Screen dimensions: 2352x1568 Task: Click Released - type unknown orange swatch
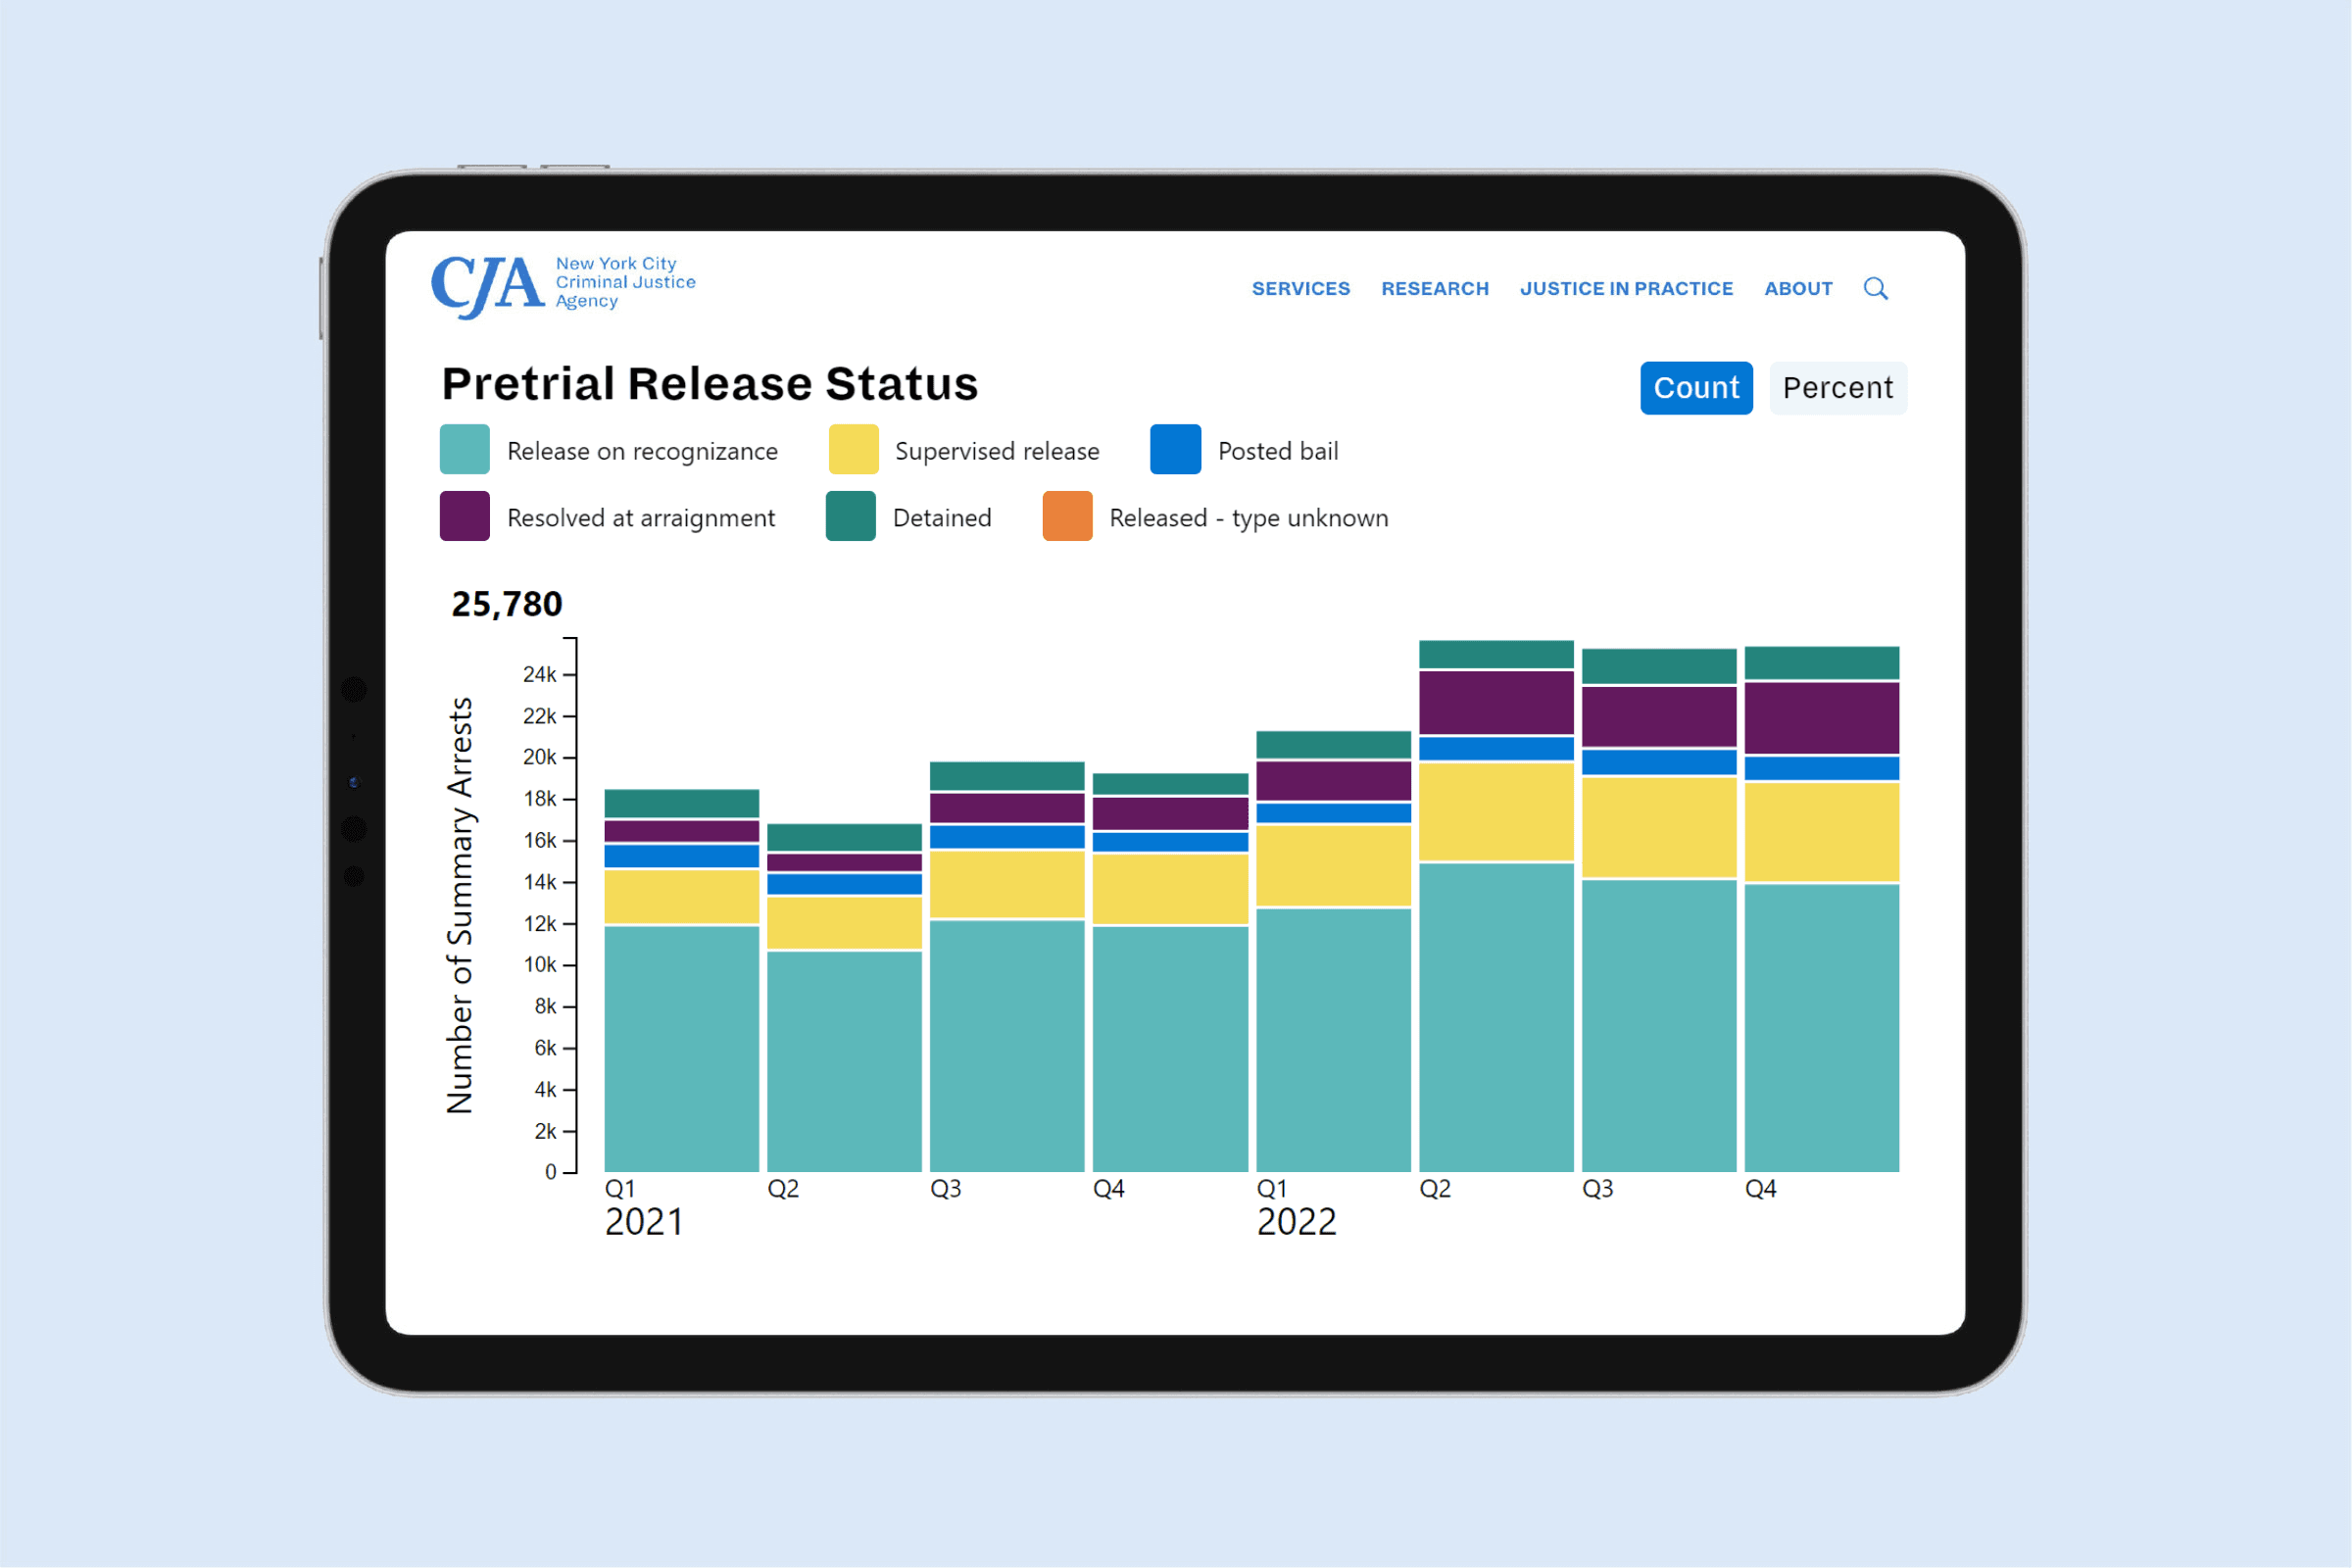point(1067,517)
